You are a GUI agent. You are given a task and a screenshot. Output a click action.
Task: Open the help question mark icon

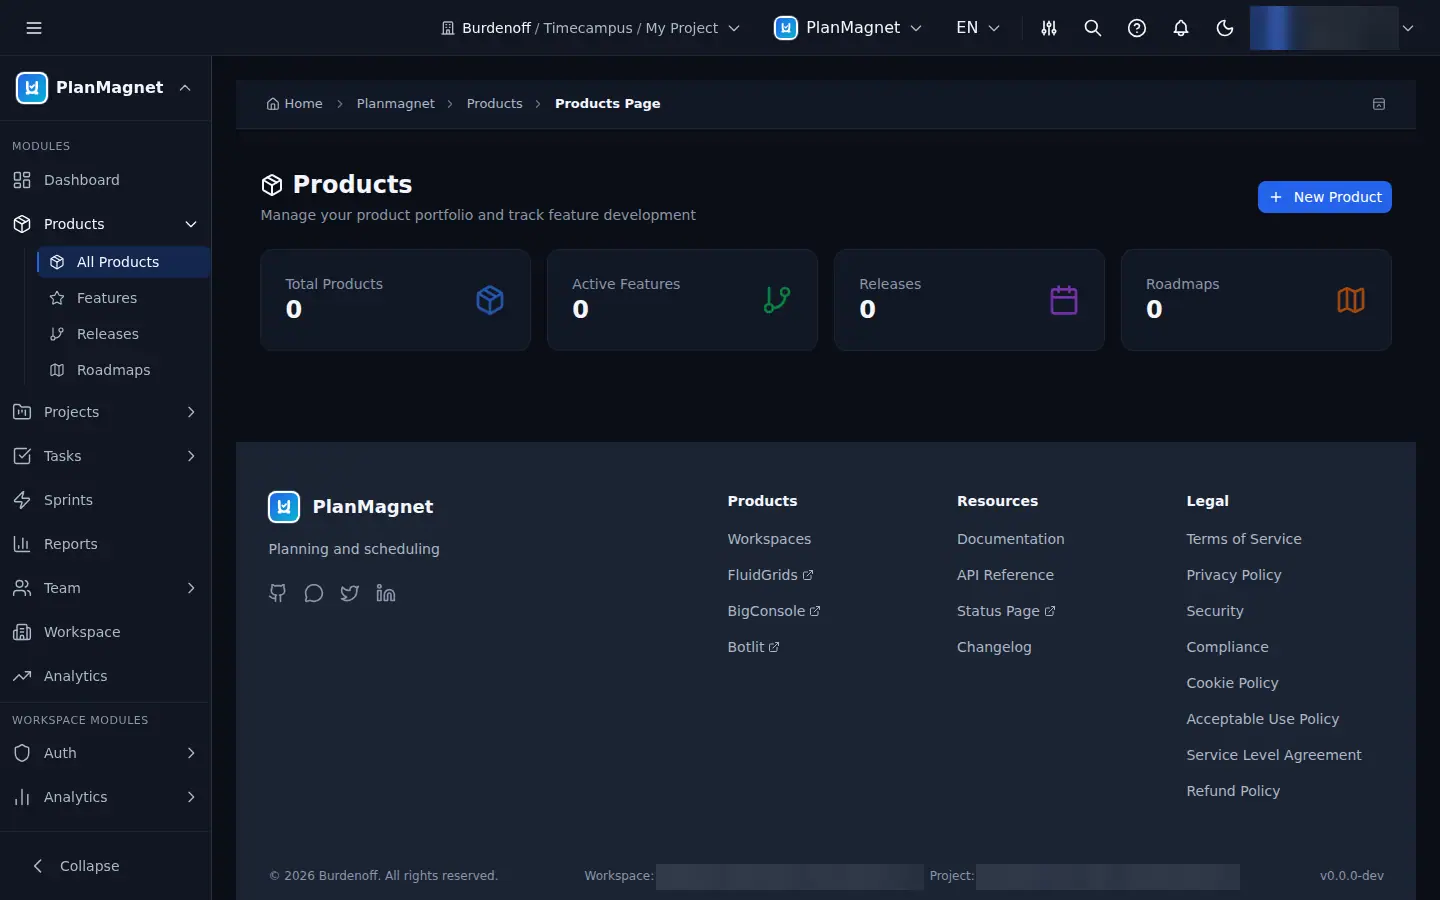click(x=1137, y=28)
